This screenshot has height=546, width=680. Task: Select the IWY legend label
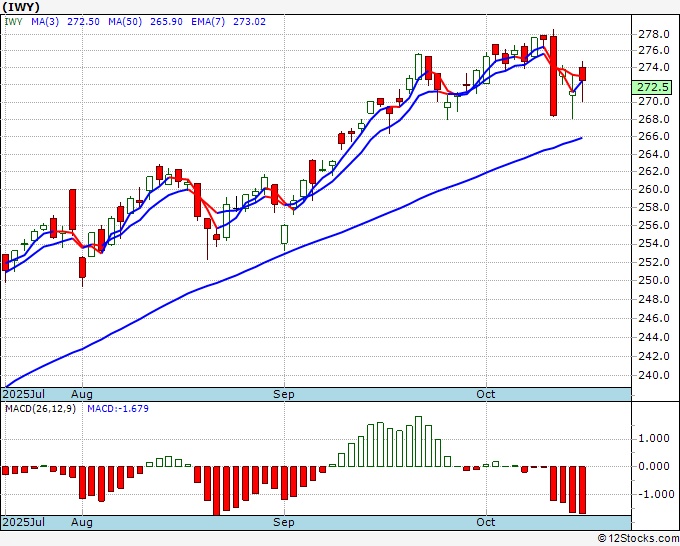click(13, 22)
